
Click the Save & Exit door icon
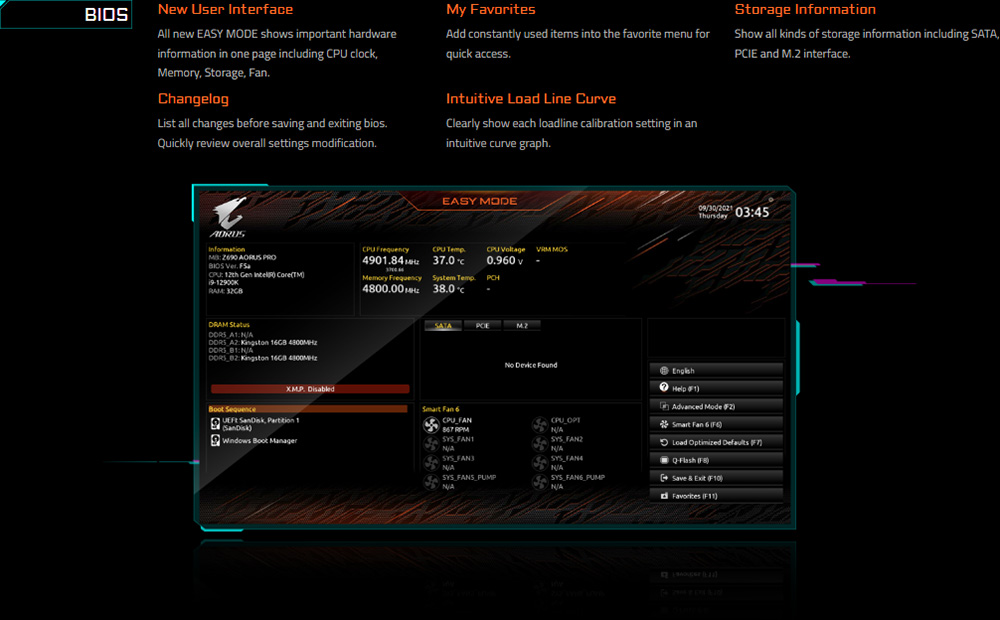[664, 478]
